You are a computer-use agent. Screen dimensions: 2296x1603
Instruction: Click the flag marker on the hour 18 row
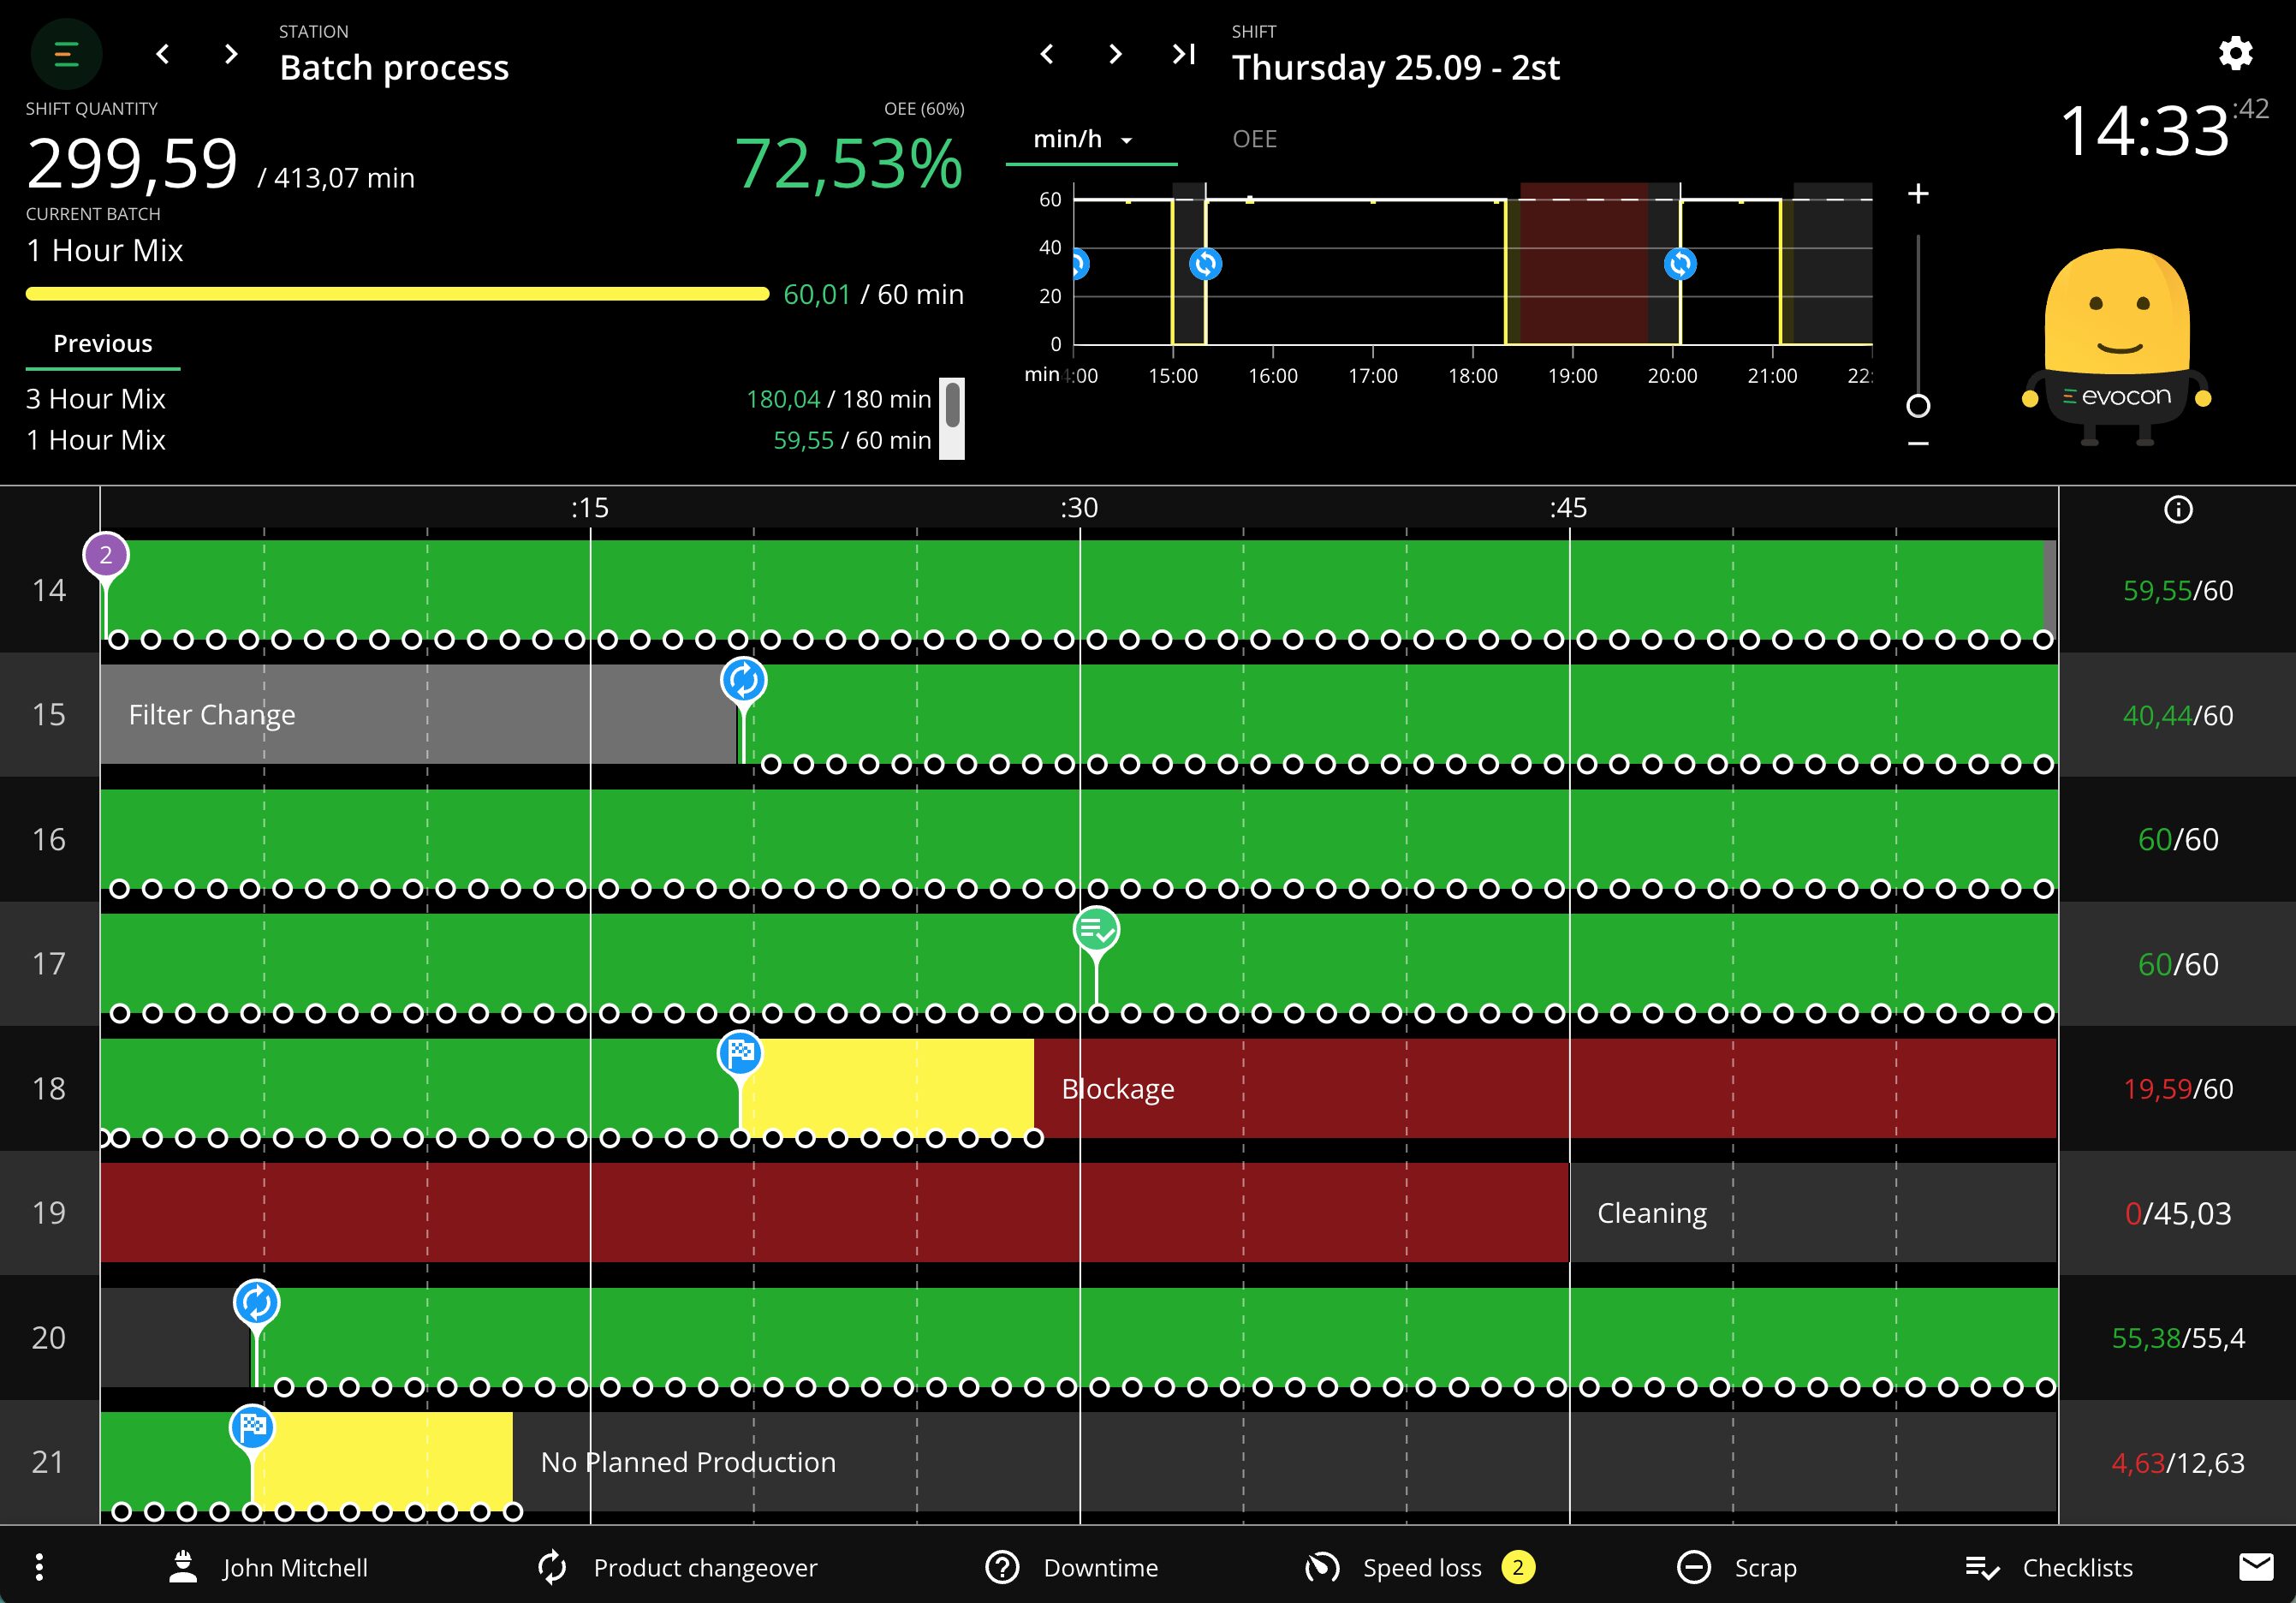[x=740, y=1053]
